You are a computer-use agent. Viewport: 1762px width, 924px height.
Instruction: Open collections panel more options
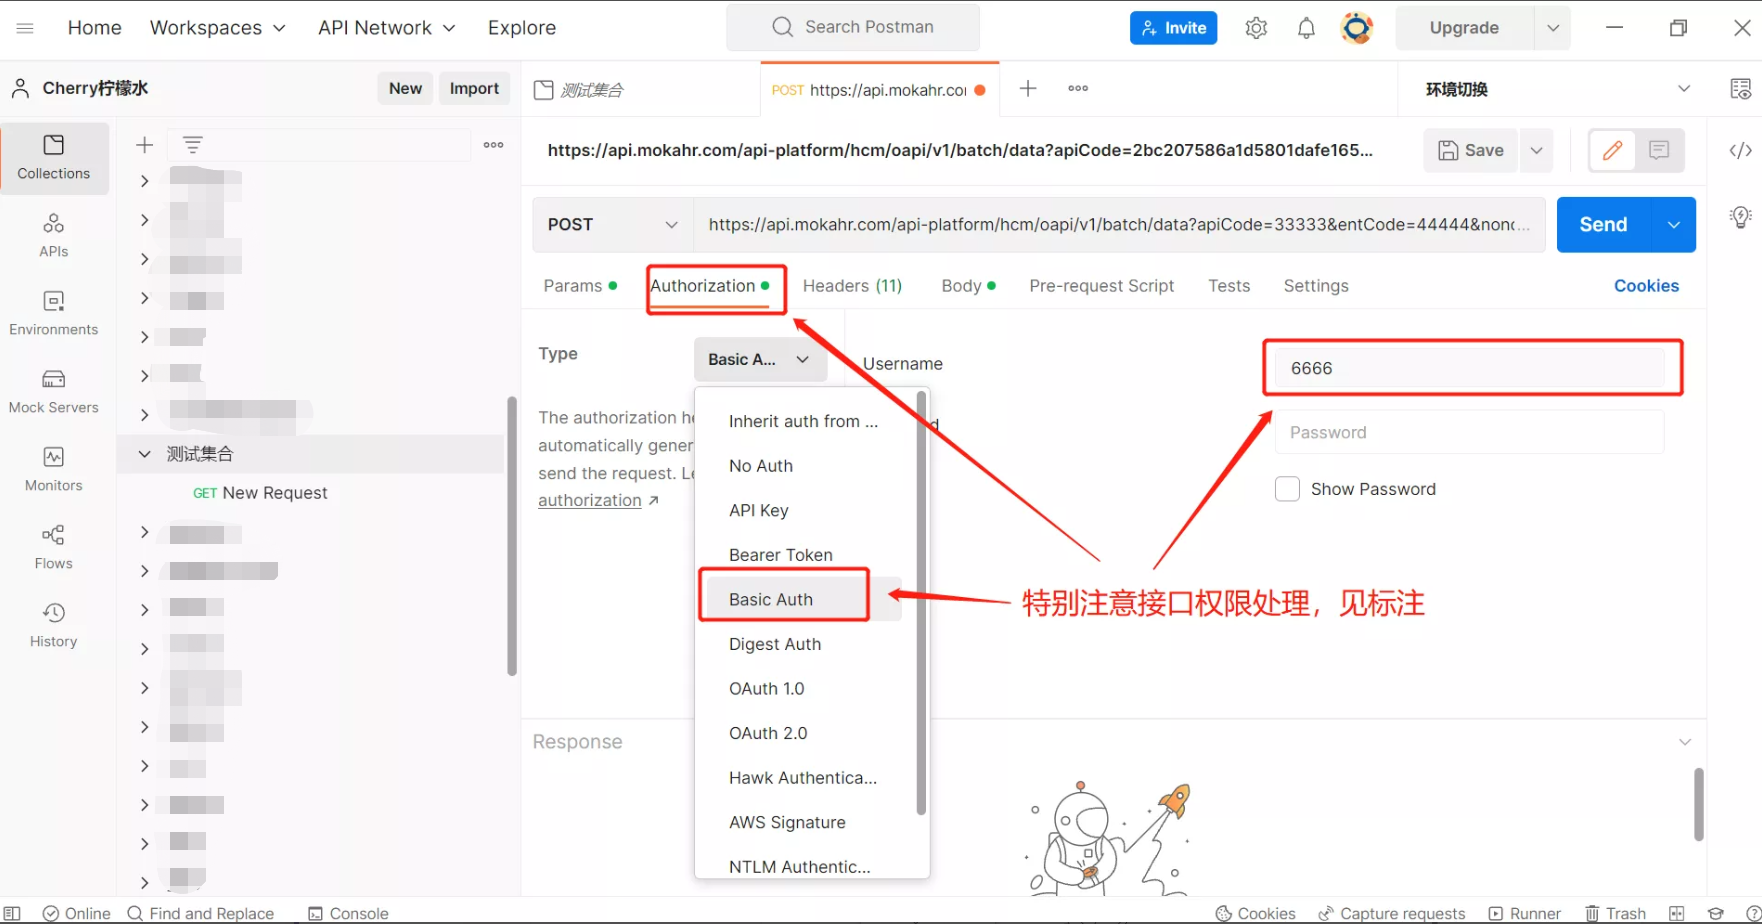[x=494, y=145]
